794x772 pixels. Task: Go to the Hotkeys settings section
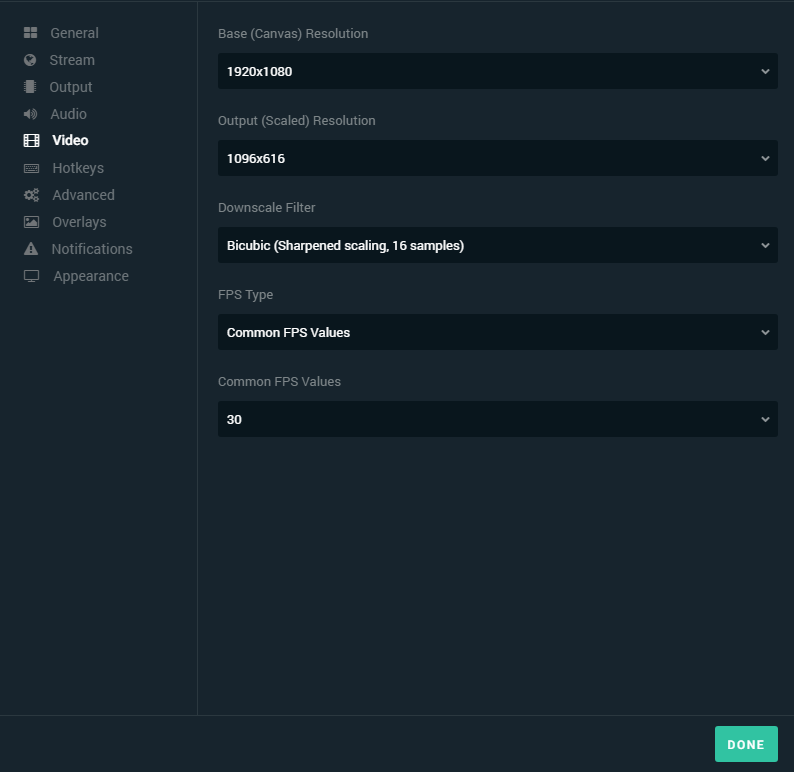pyautogui.click(x=78, y=168)
